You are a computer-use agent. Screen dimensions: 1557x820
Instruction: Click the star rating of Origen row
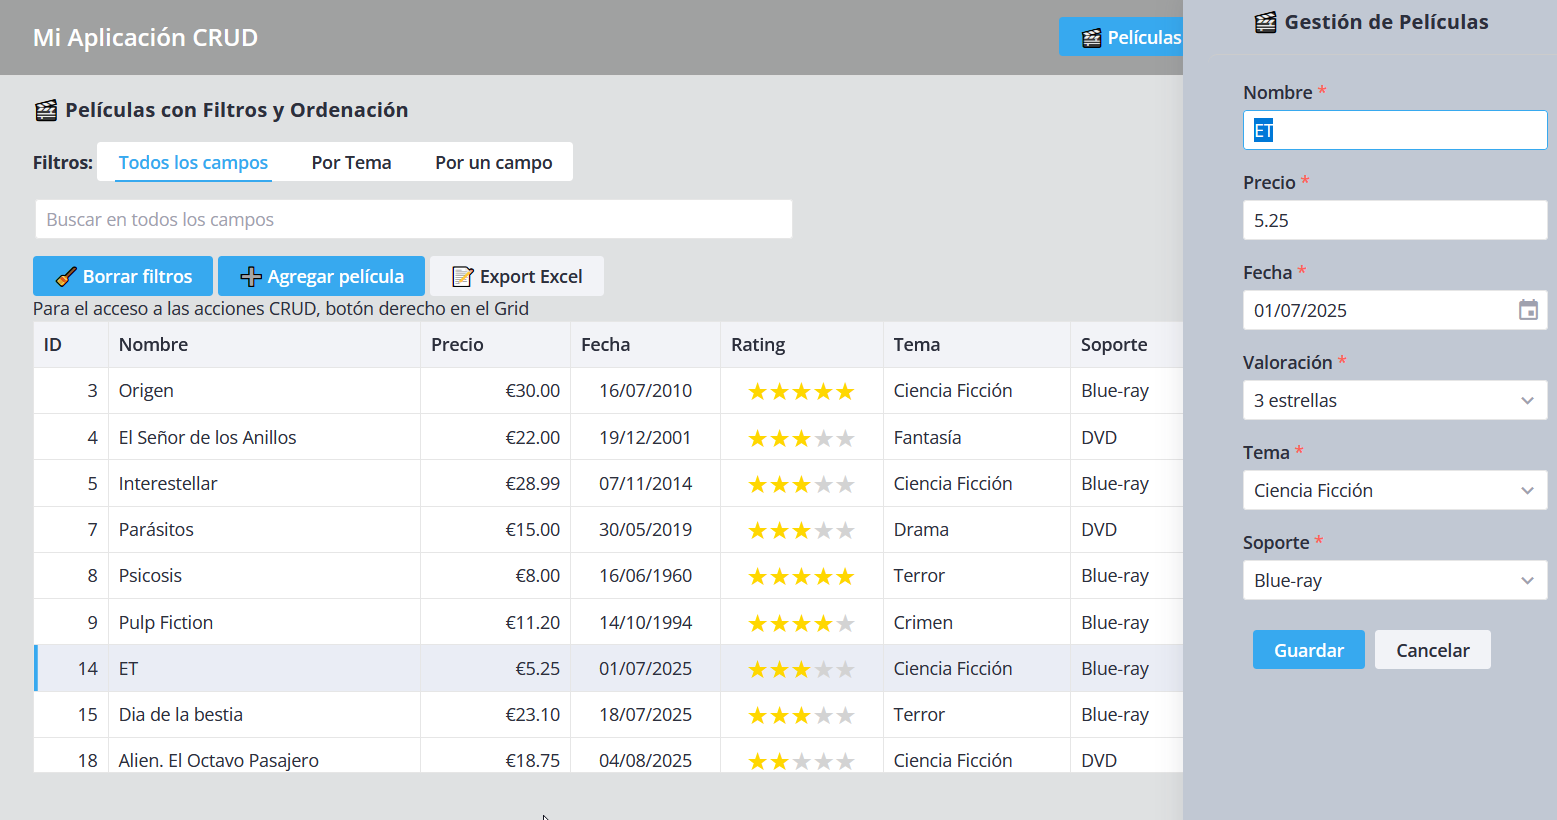pyautogui.click(x=801, y=391)
